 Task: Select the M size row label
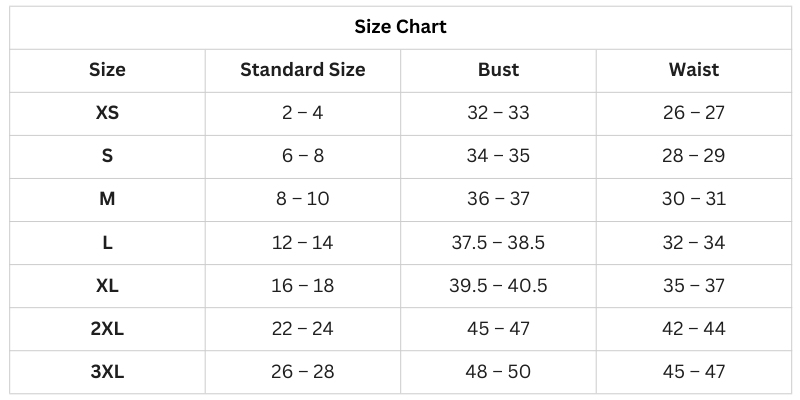(107, 199)
